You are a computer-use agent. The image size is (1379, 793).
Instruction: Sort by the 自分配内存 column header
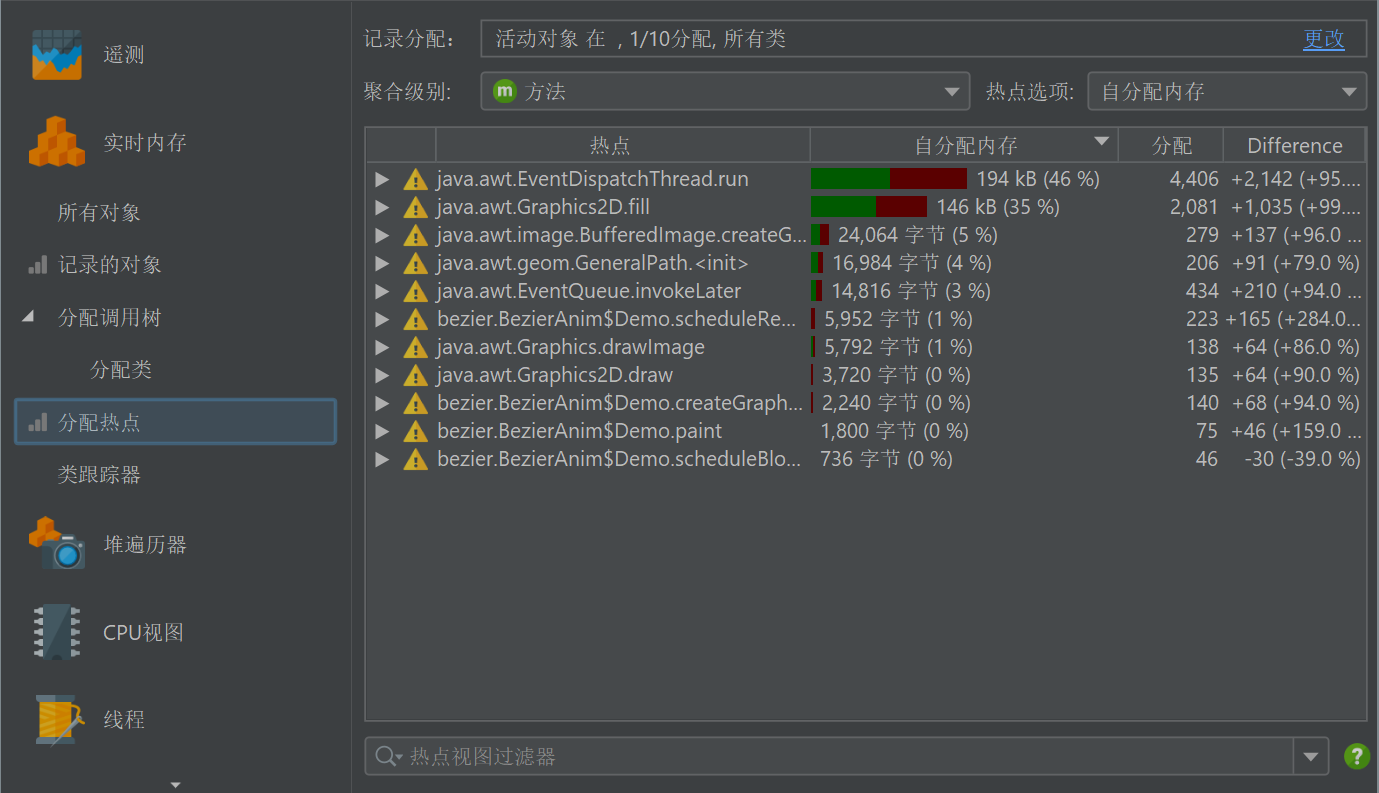(x=964, y=146)
